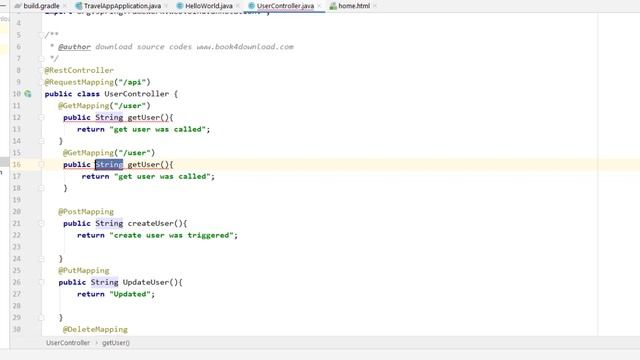Click the selected String keyword on line 16
This screenshot has width=640, height=360.
click(x=109, y=164)
